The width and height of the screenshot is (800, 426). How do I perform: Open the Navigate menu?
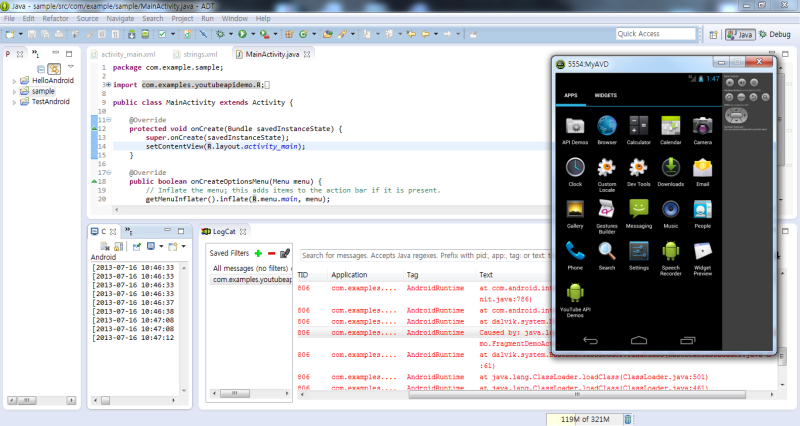[120, 18]
